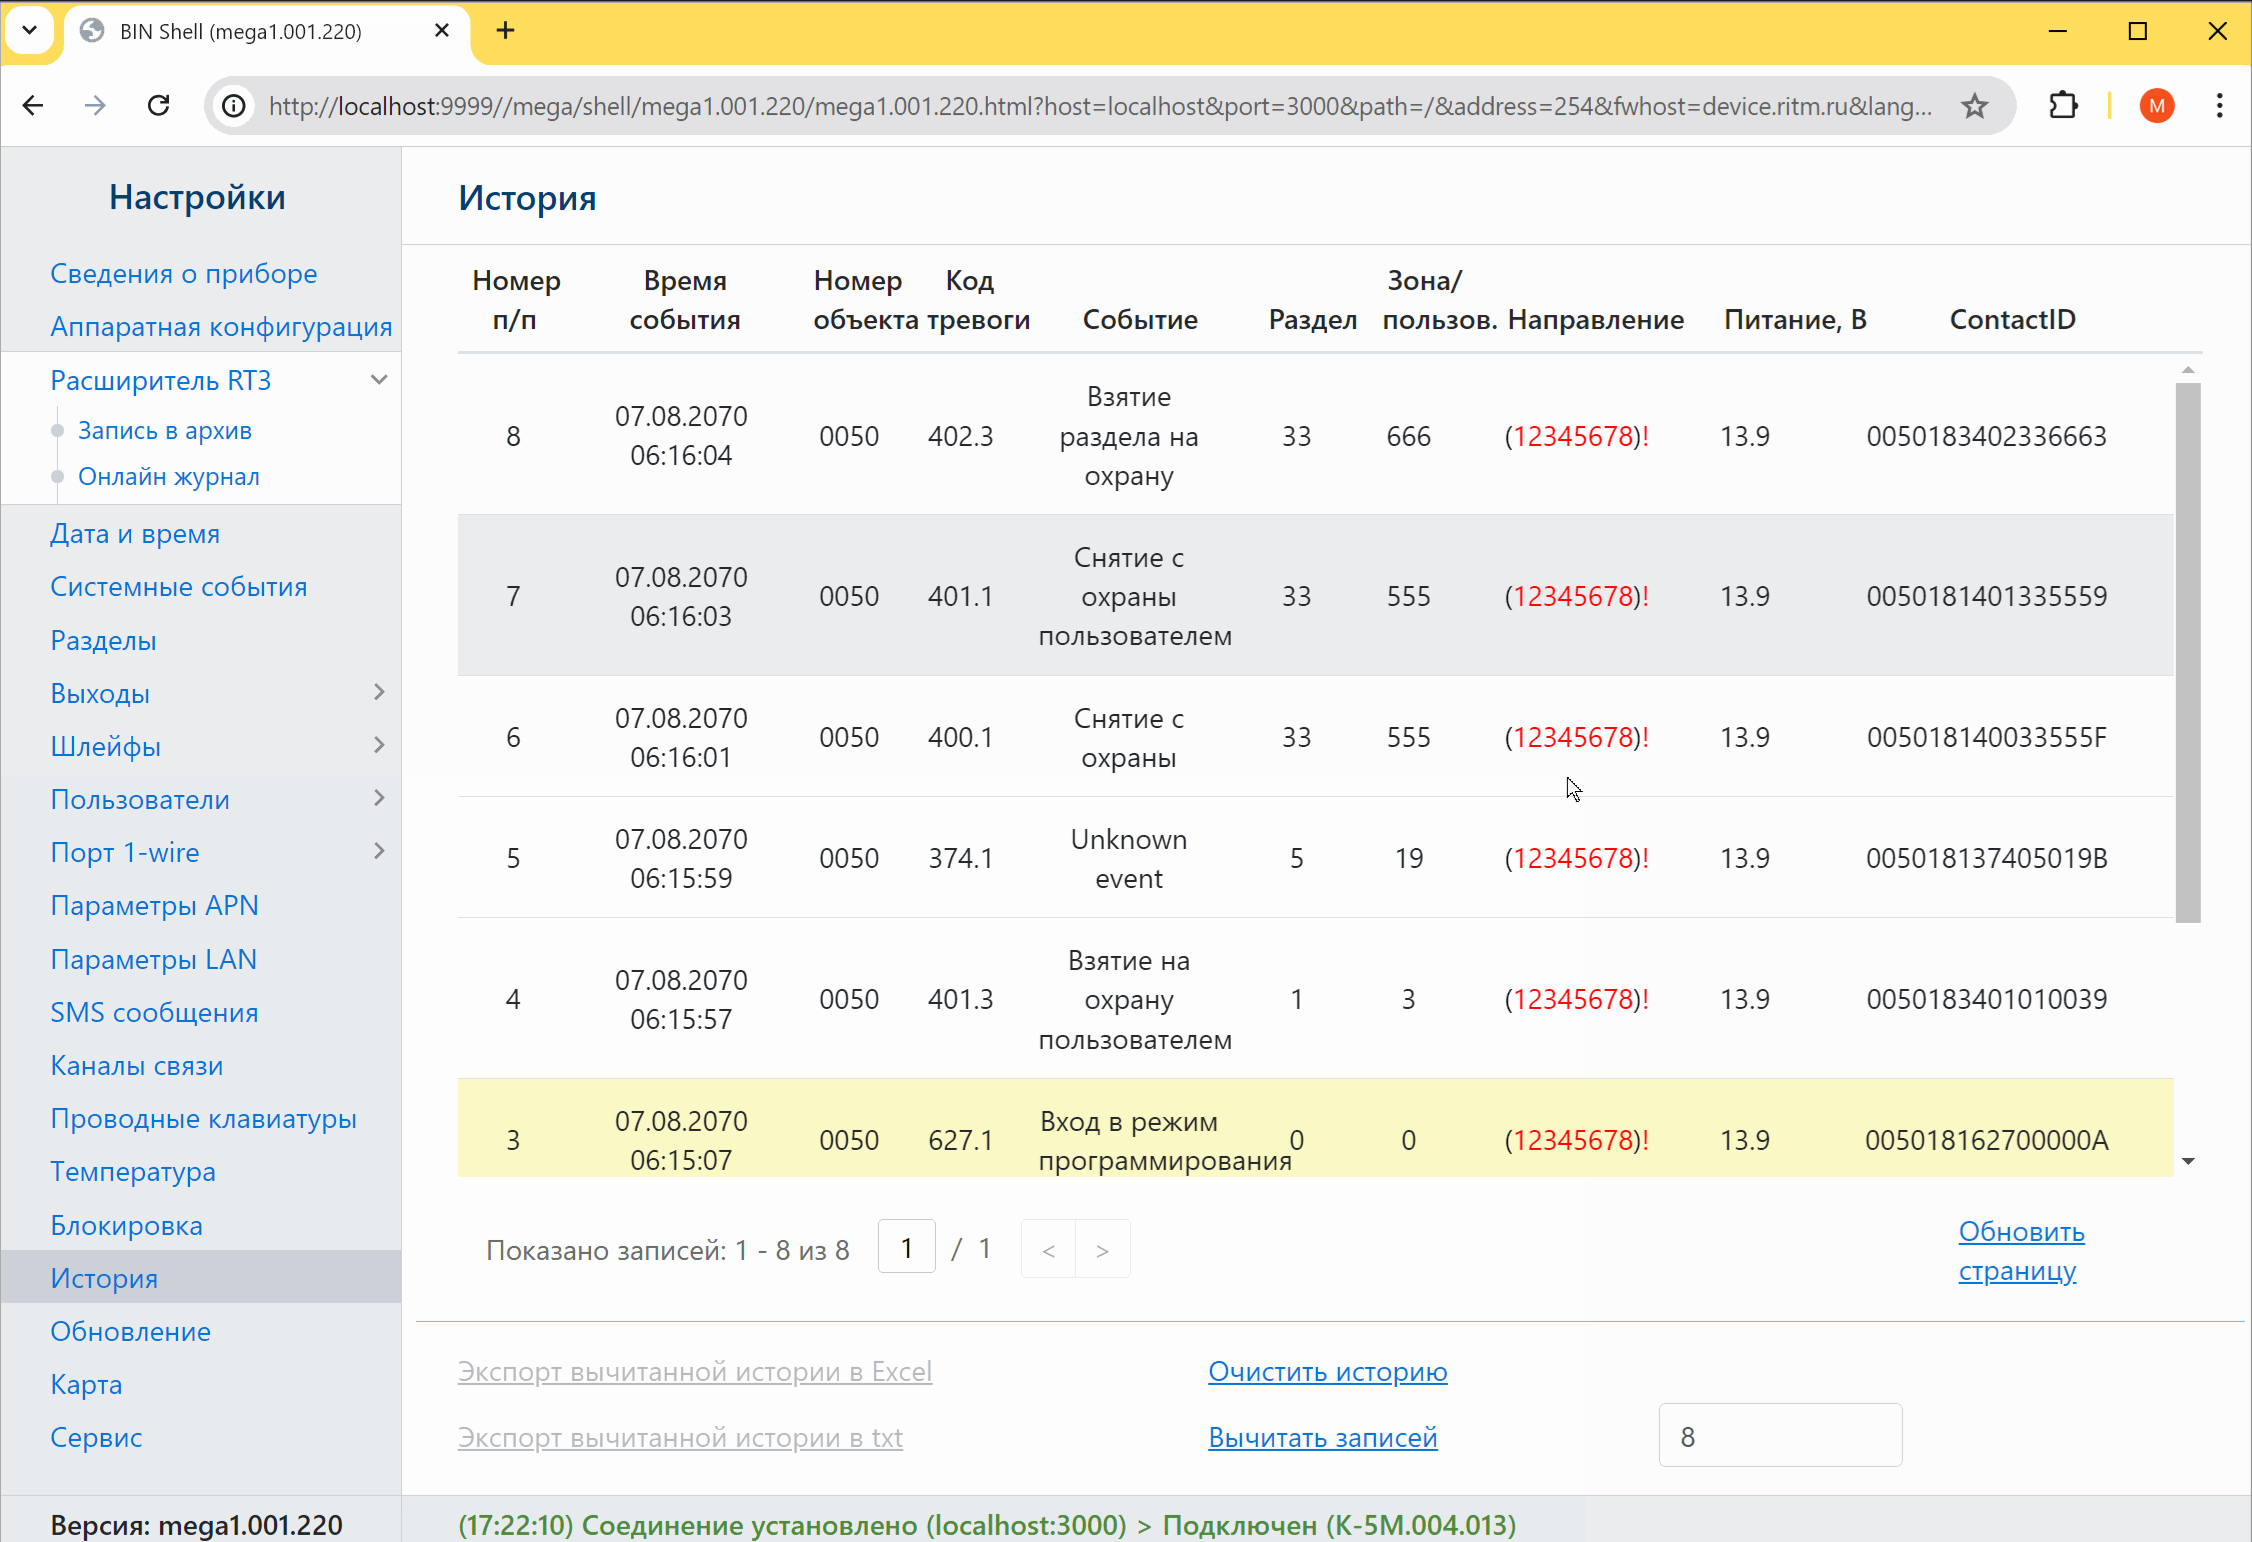Image resolution: width=2252 pixels, height=1542 pixels.
Task: Open Каналы связи settings
Action: 137,1066
